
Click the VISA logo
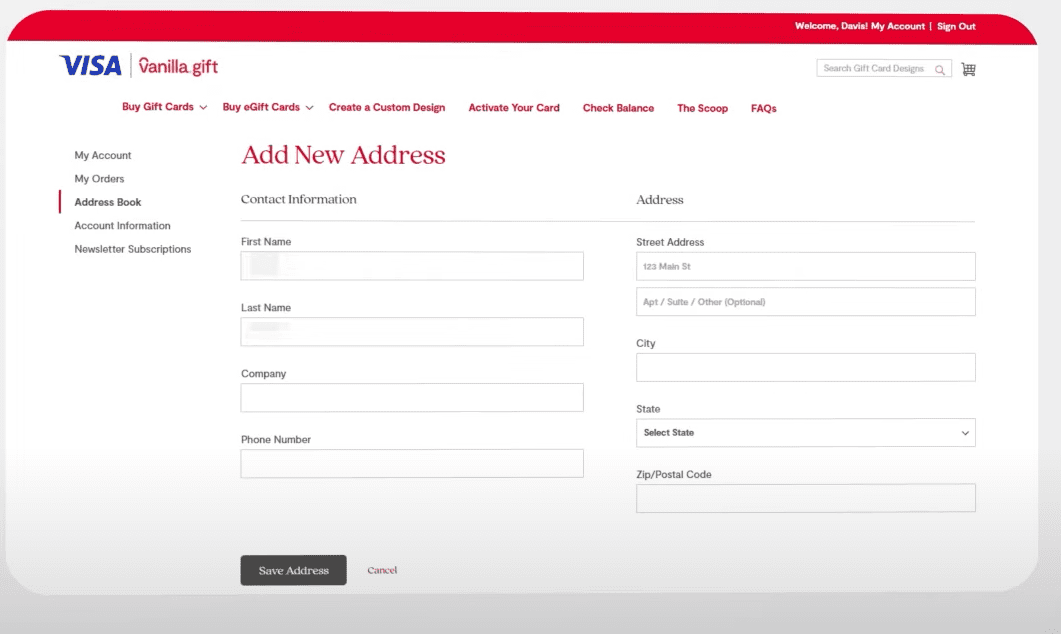91,66
